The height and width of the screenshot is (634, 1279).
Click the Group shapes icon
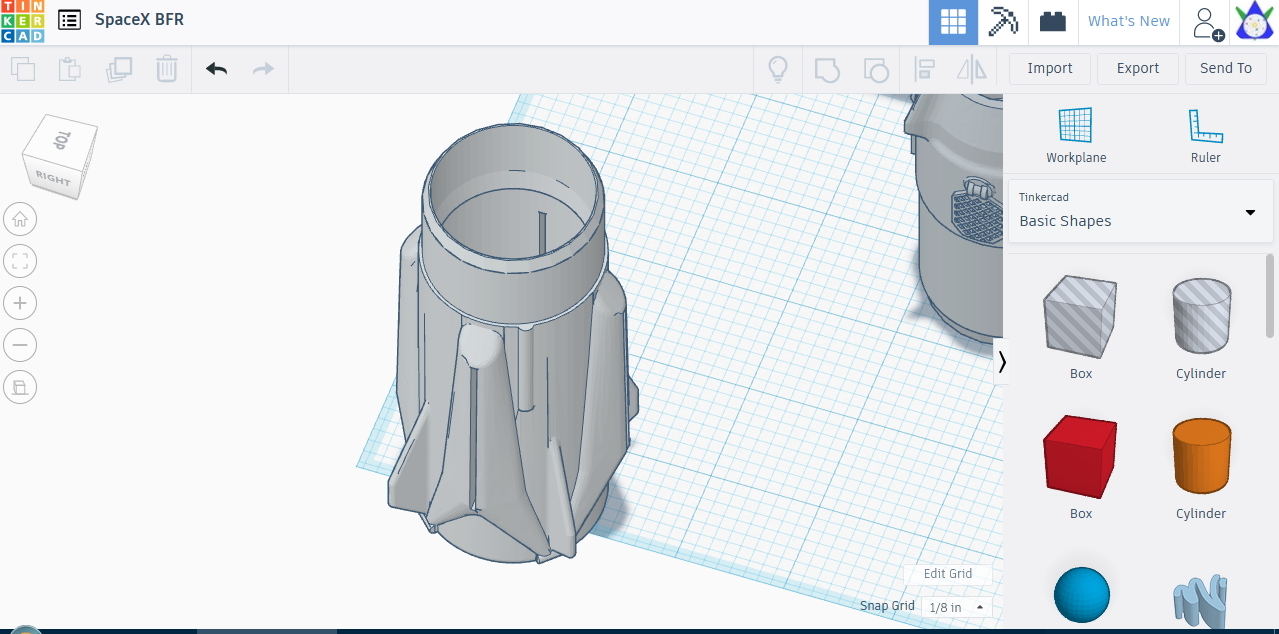(828, 68)
